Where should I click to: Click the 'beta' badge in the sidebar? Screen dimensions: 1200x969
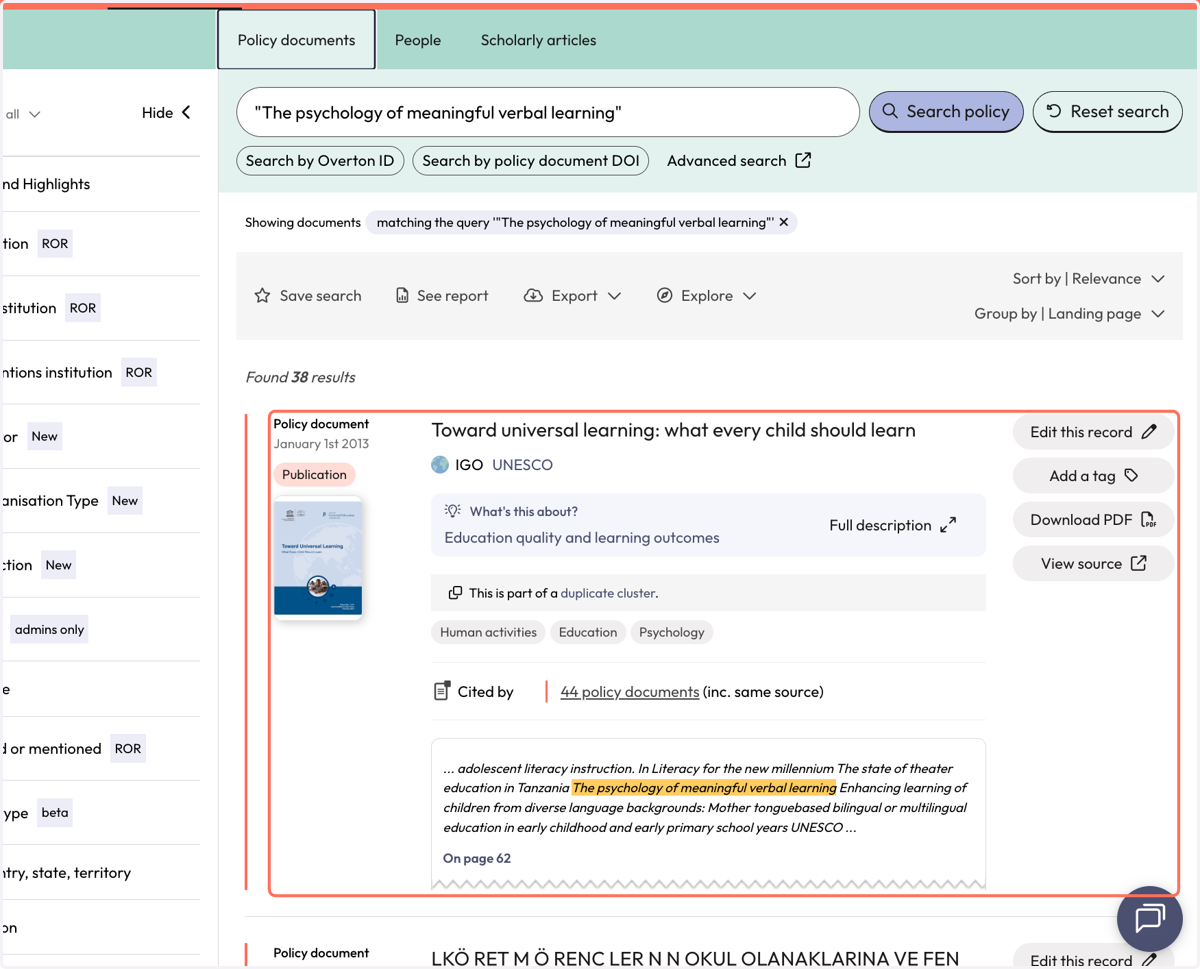55,812
